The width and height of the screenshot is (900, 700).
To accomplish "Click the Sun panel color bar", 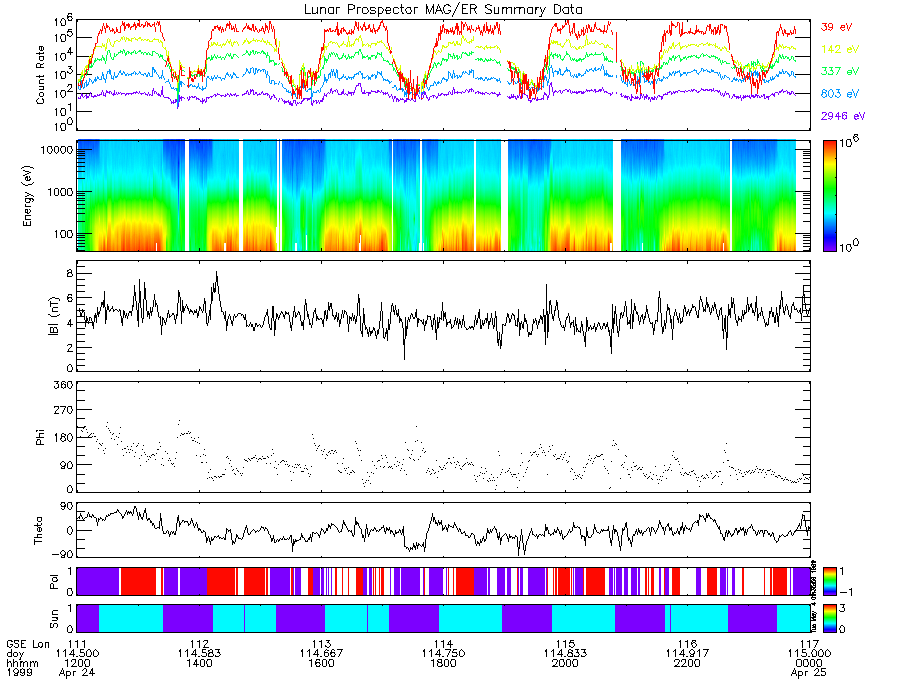I will click(829, 618).
